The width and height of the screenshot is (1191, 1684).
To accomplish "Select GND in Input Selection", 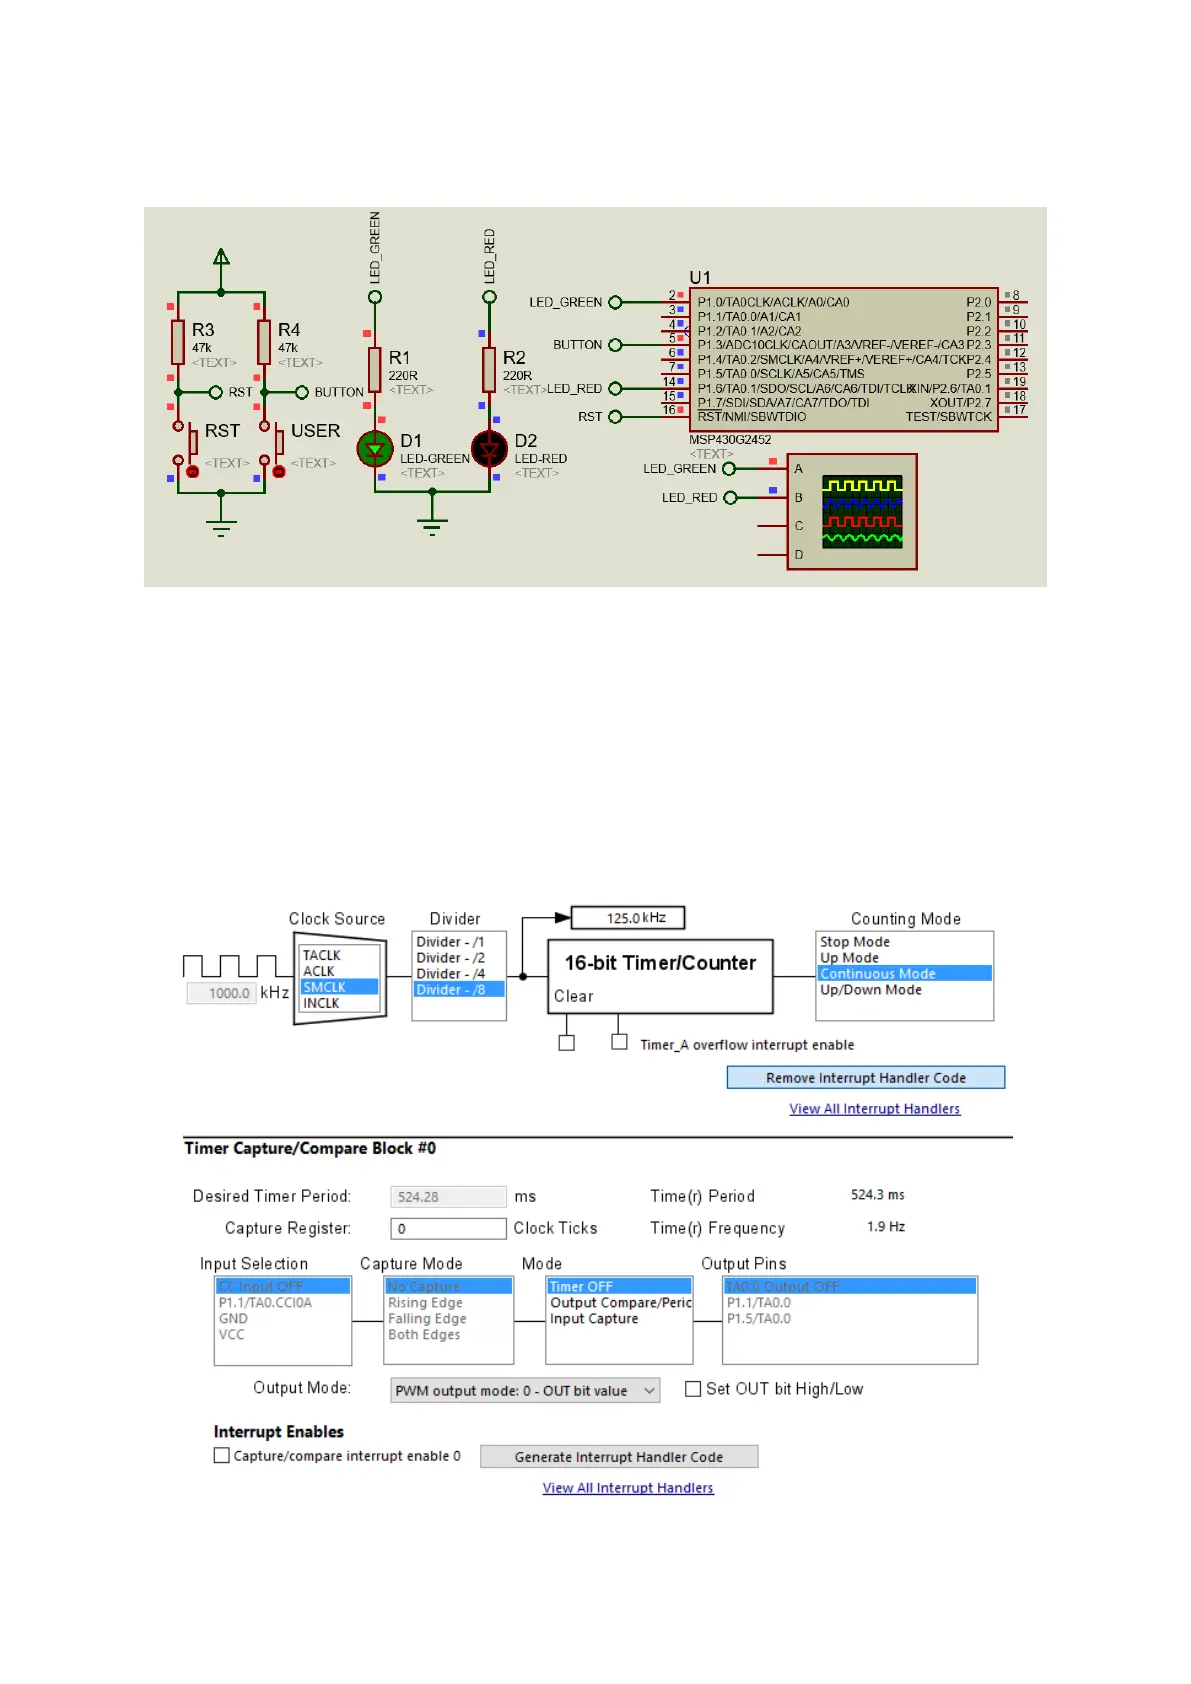I will (x=283, y=1319).
